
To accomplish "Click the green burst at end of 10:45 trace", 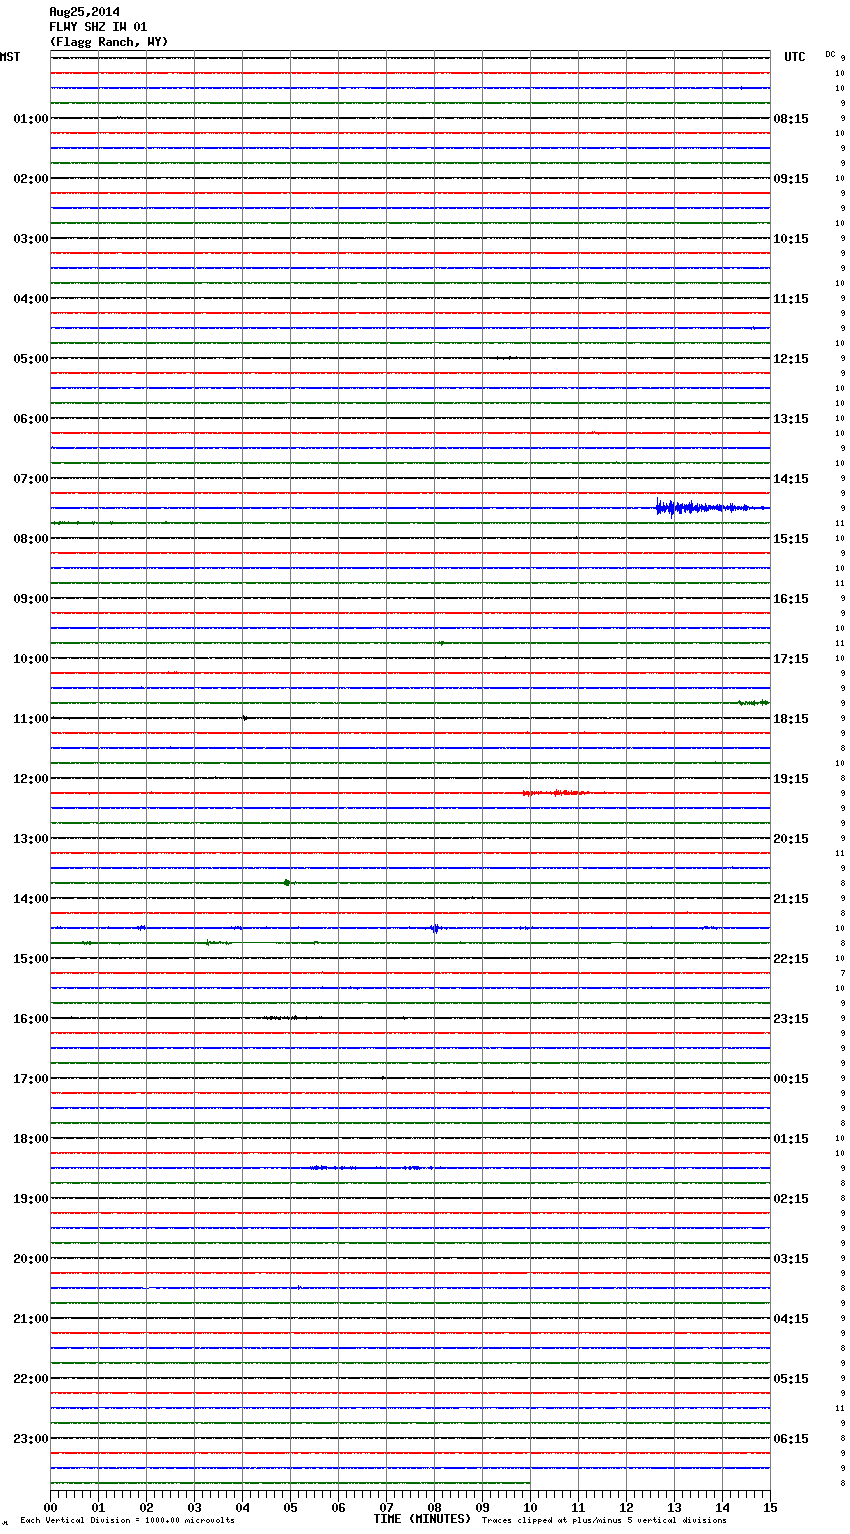I will pos(753,703).
